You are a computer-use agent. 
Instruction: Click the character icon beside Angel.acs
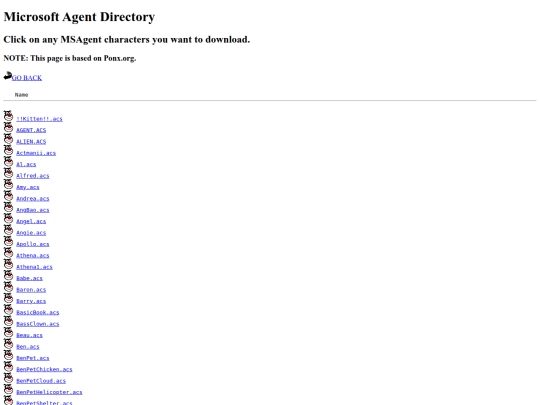[8, 218]
